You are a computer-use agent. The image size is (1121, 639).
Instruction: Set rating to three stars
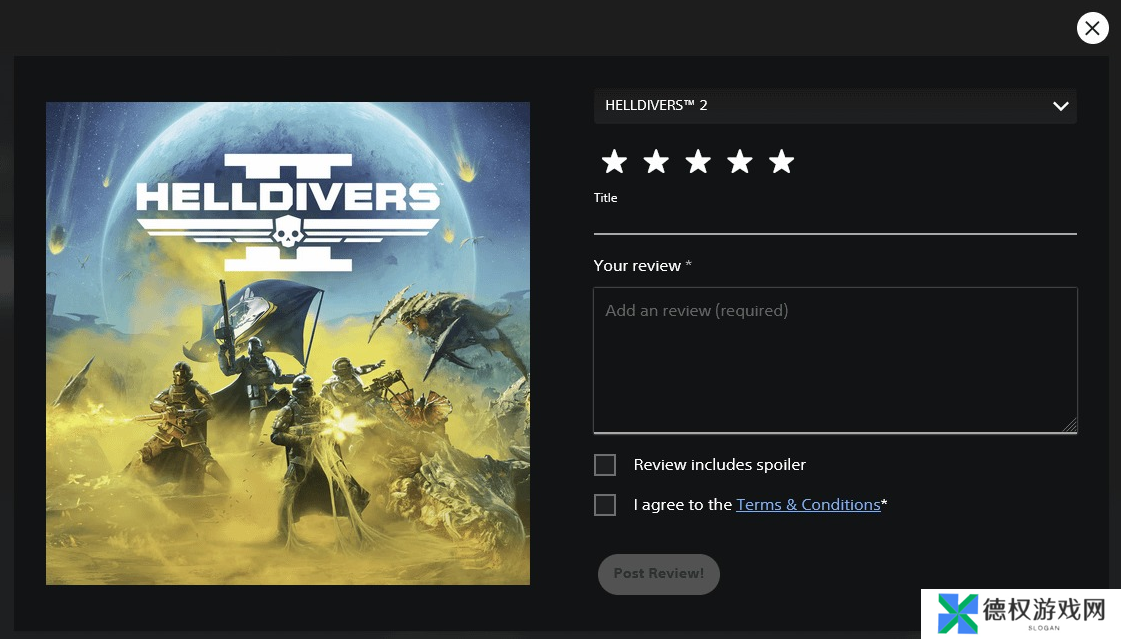click(698, 162)
